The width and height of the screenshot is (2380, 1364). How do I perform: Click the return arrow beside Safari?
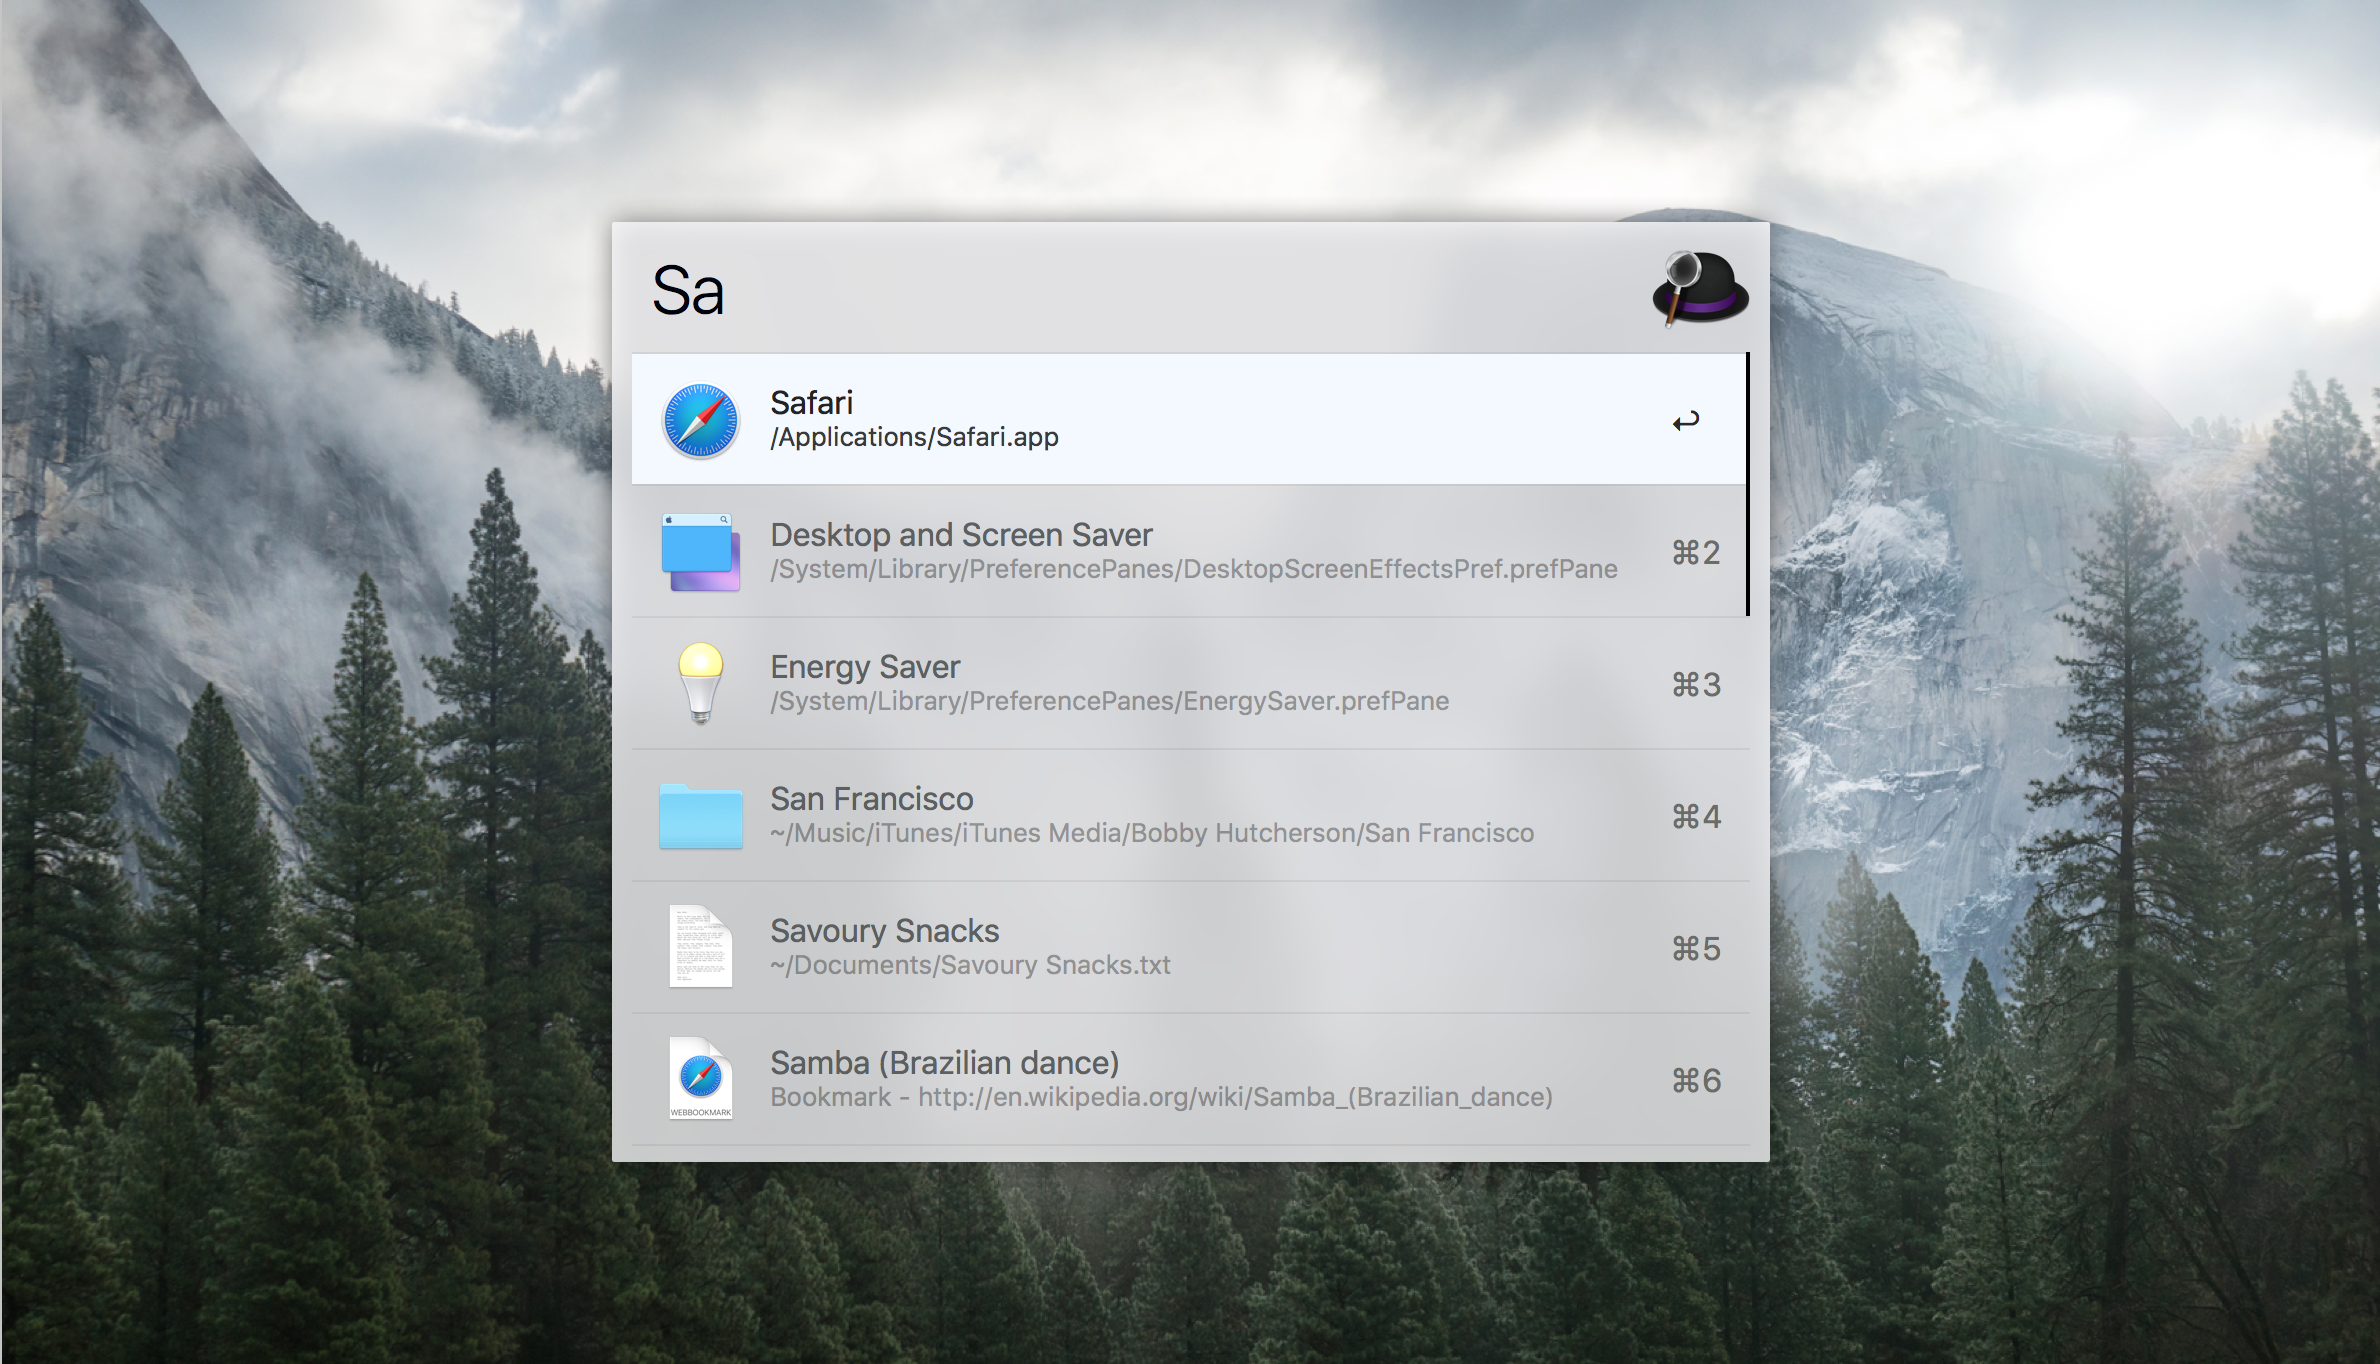[1686, 421]
